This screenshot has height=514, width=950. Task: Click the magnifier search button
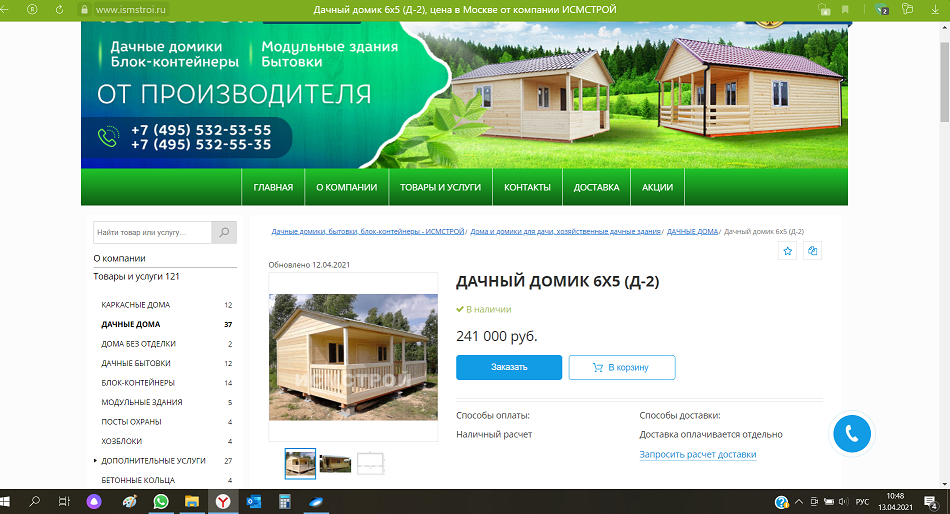(x=224, y=232)
